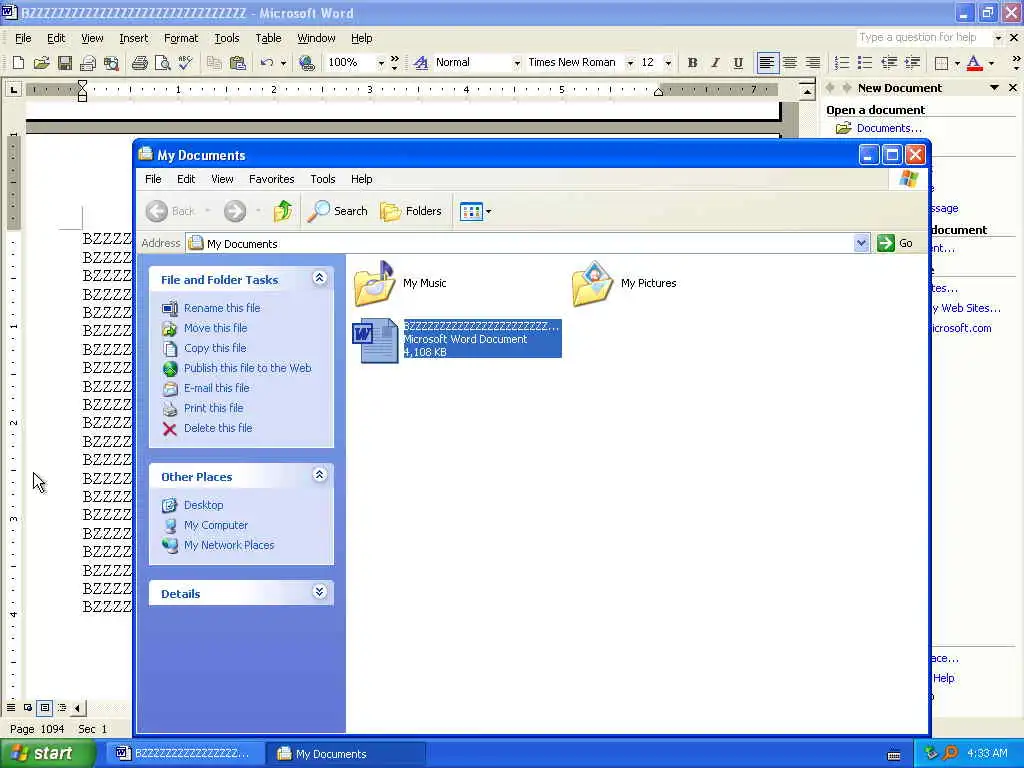Open Word's Table menu

268,38
